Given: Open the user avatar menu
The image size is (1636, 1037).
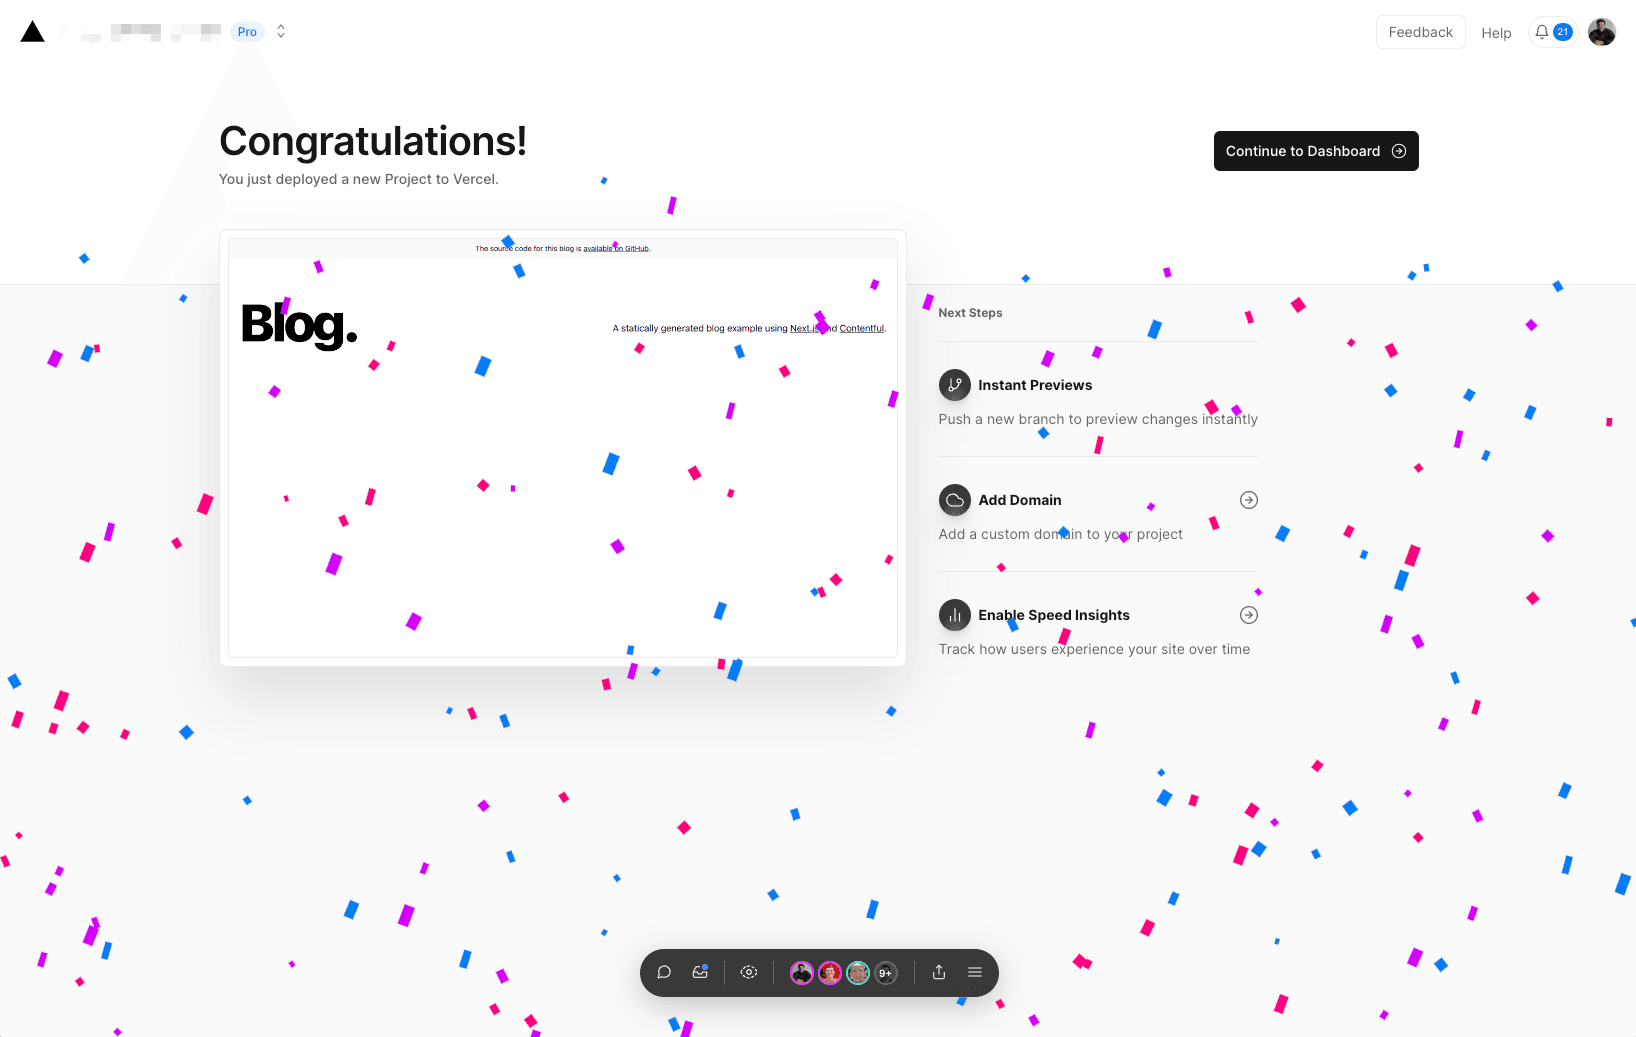Looking at the screenshot, I should pos(1602,32).
